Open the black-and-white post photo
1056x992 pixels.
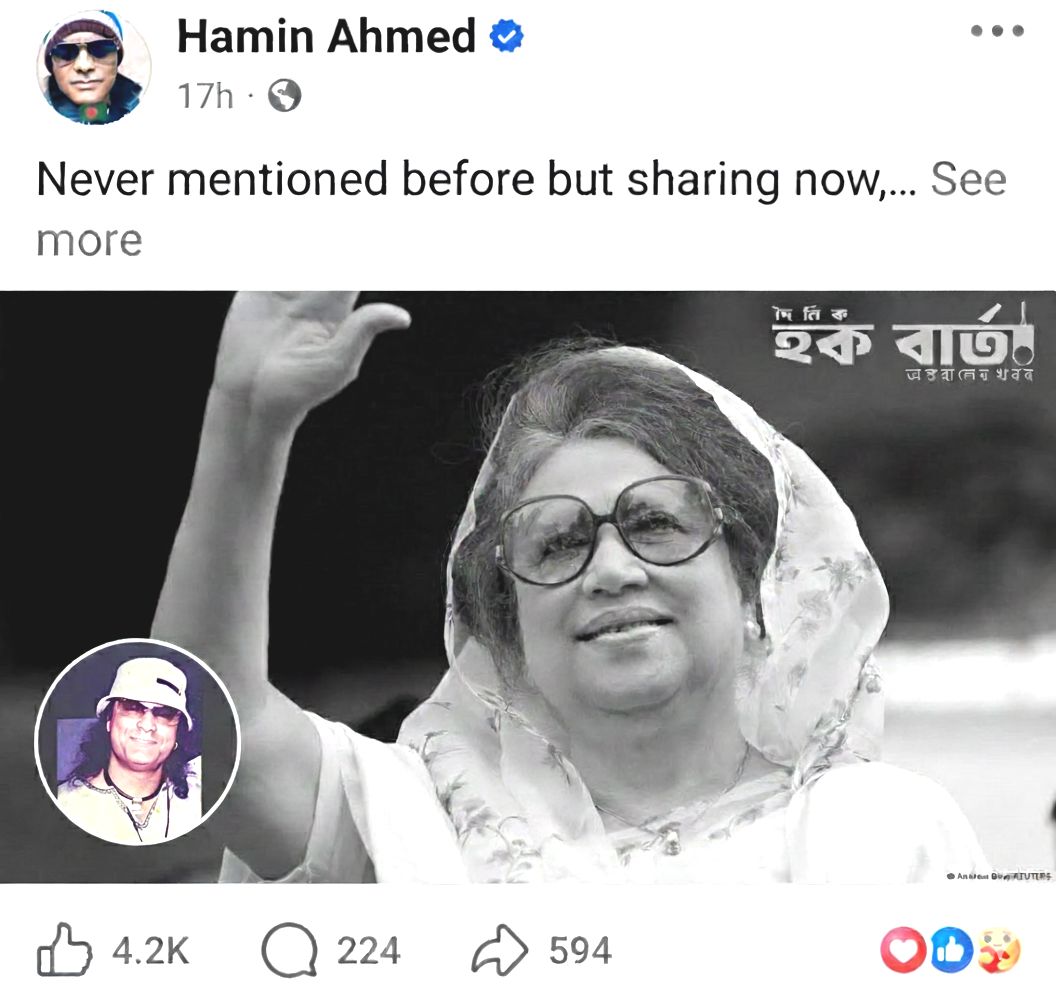coord(528,587)
